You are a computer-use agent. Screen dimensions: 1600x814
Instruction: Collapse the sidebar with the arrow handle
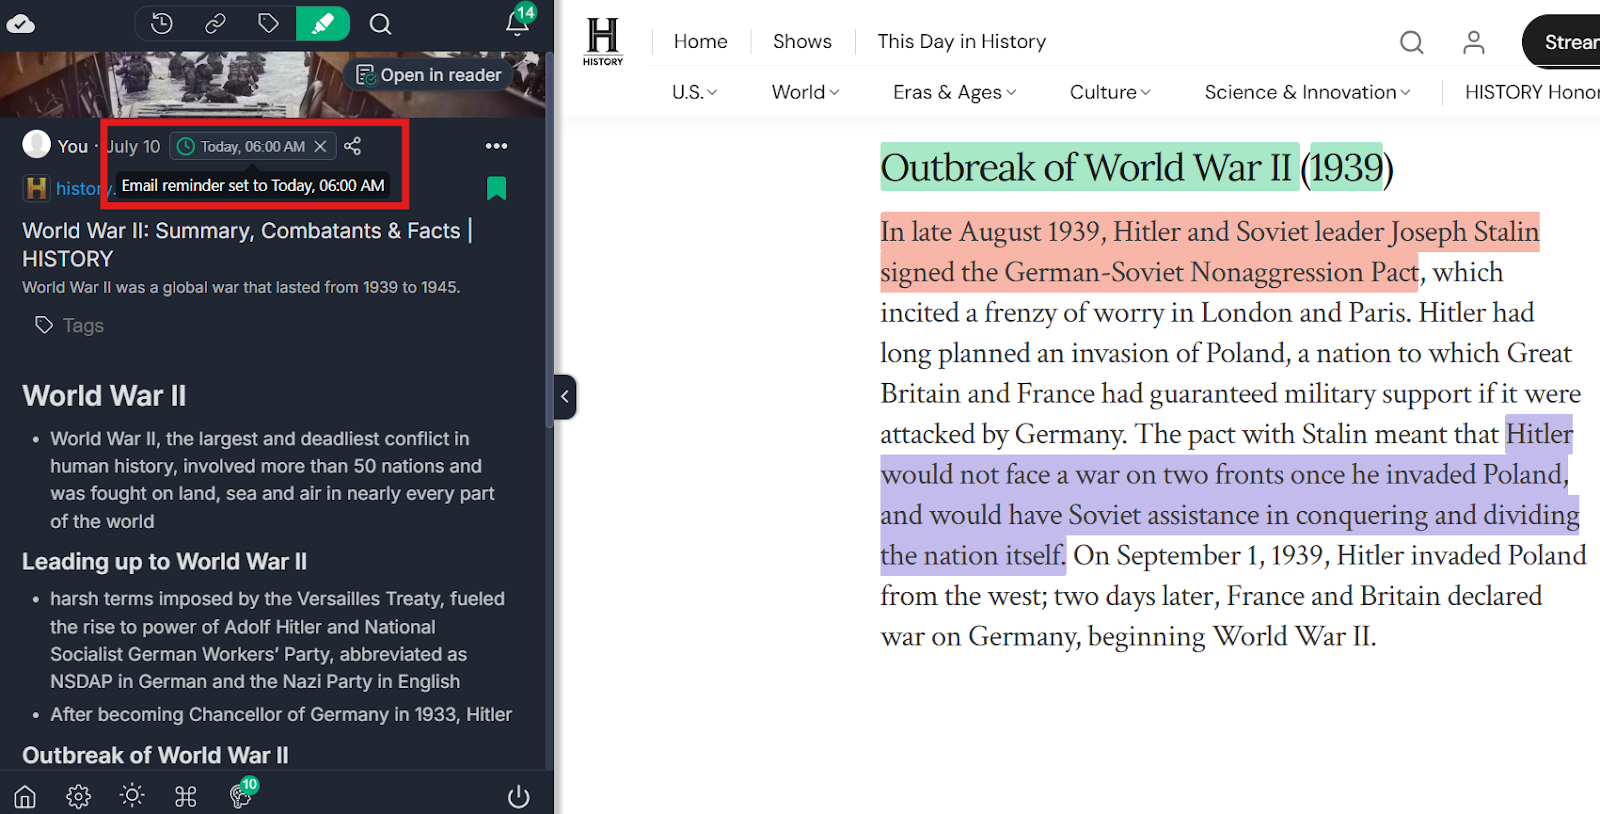click(x=565, y=397)
